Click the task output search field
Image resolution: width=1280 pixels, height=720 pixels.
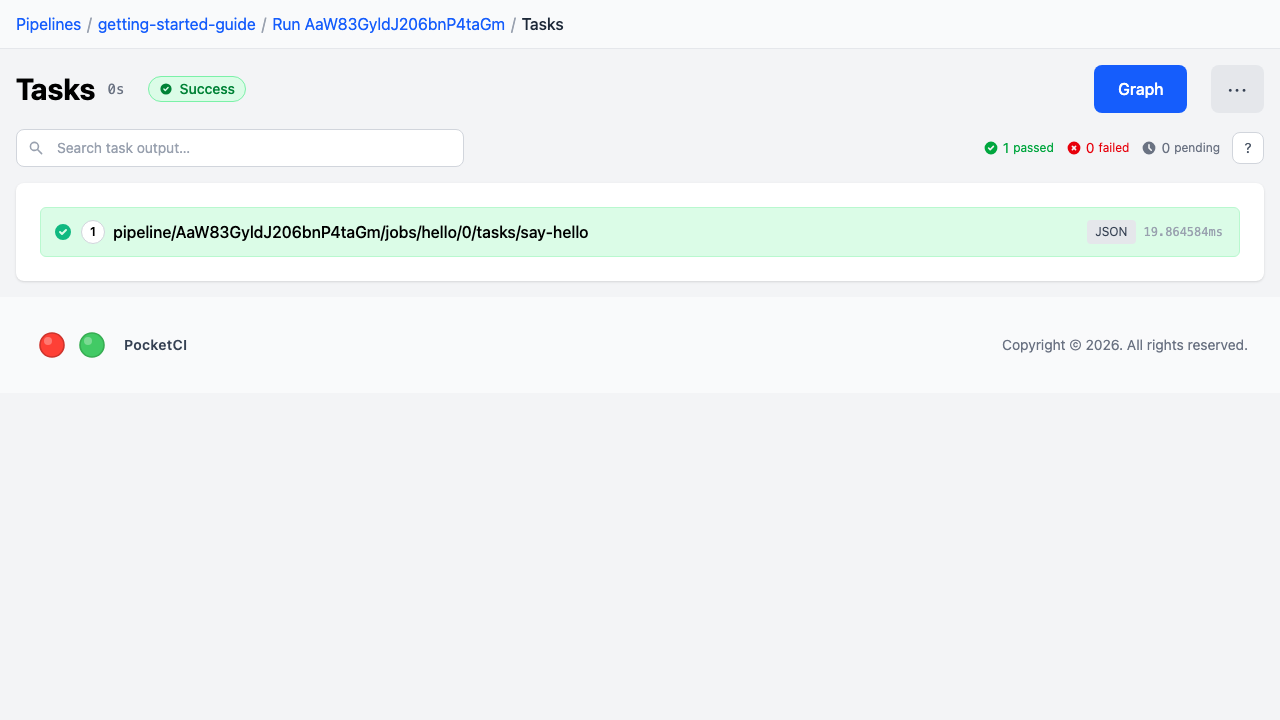click(240, 147)
